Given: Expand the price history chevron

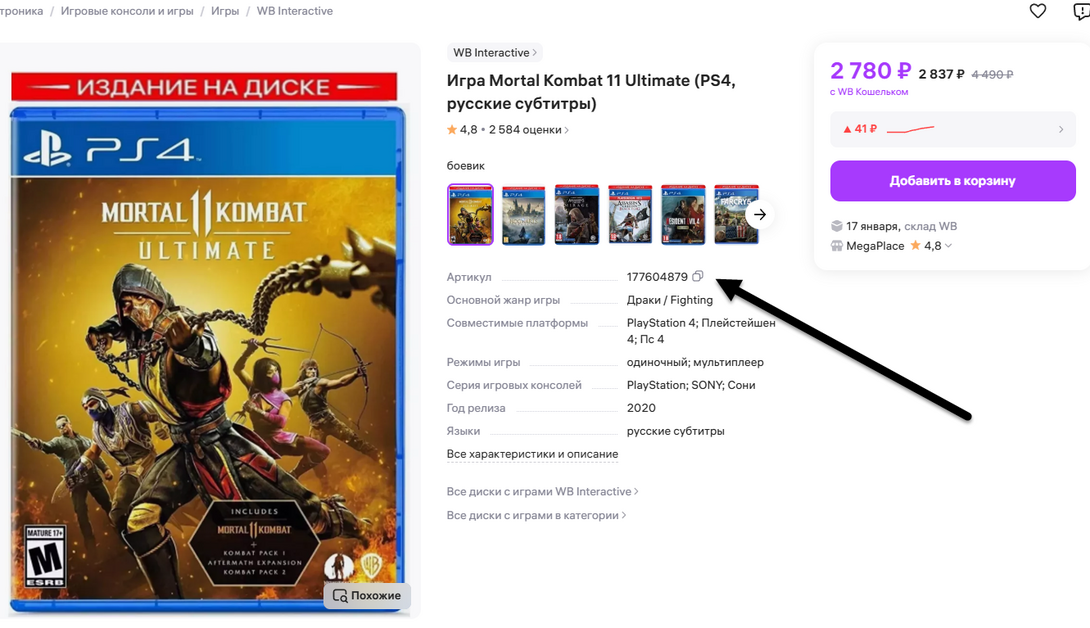Looking at the screenshot, I should tap(1061, 129).
